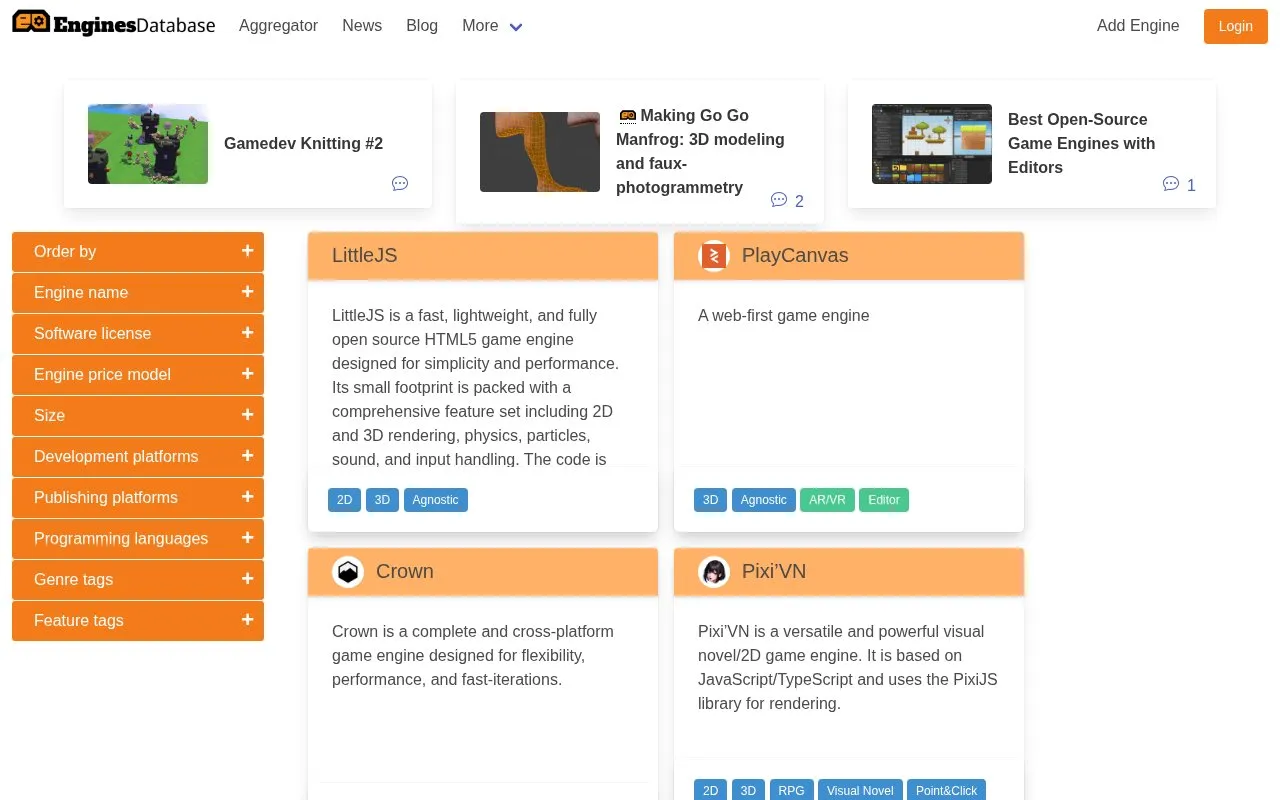Open comments icon on Gamedev Knitting #2

pos(400,183)
